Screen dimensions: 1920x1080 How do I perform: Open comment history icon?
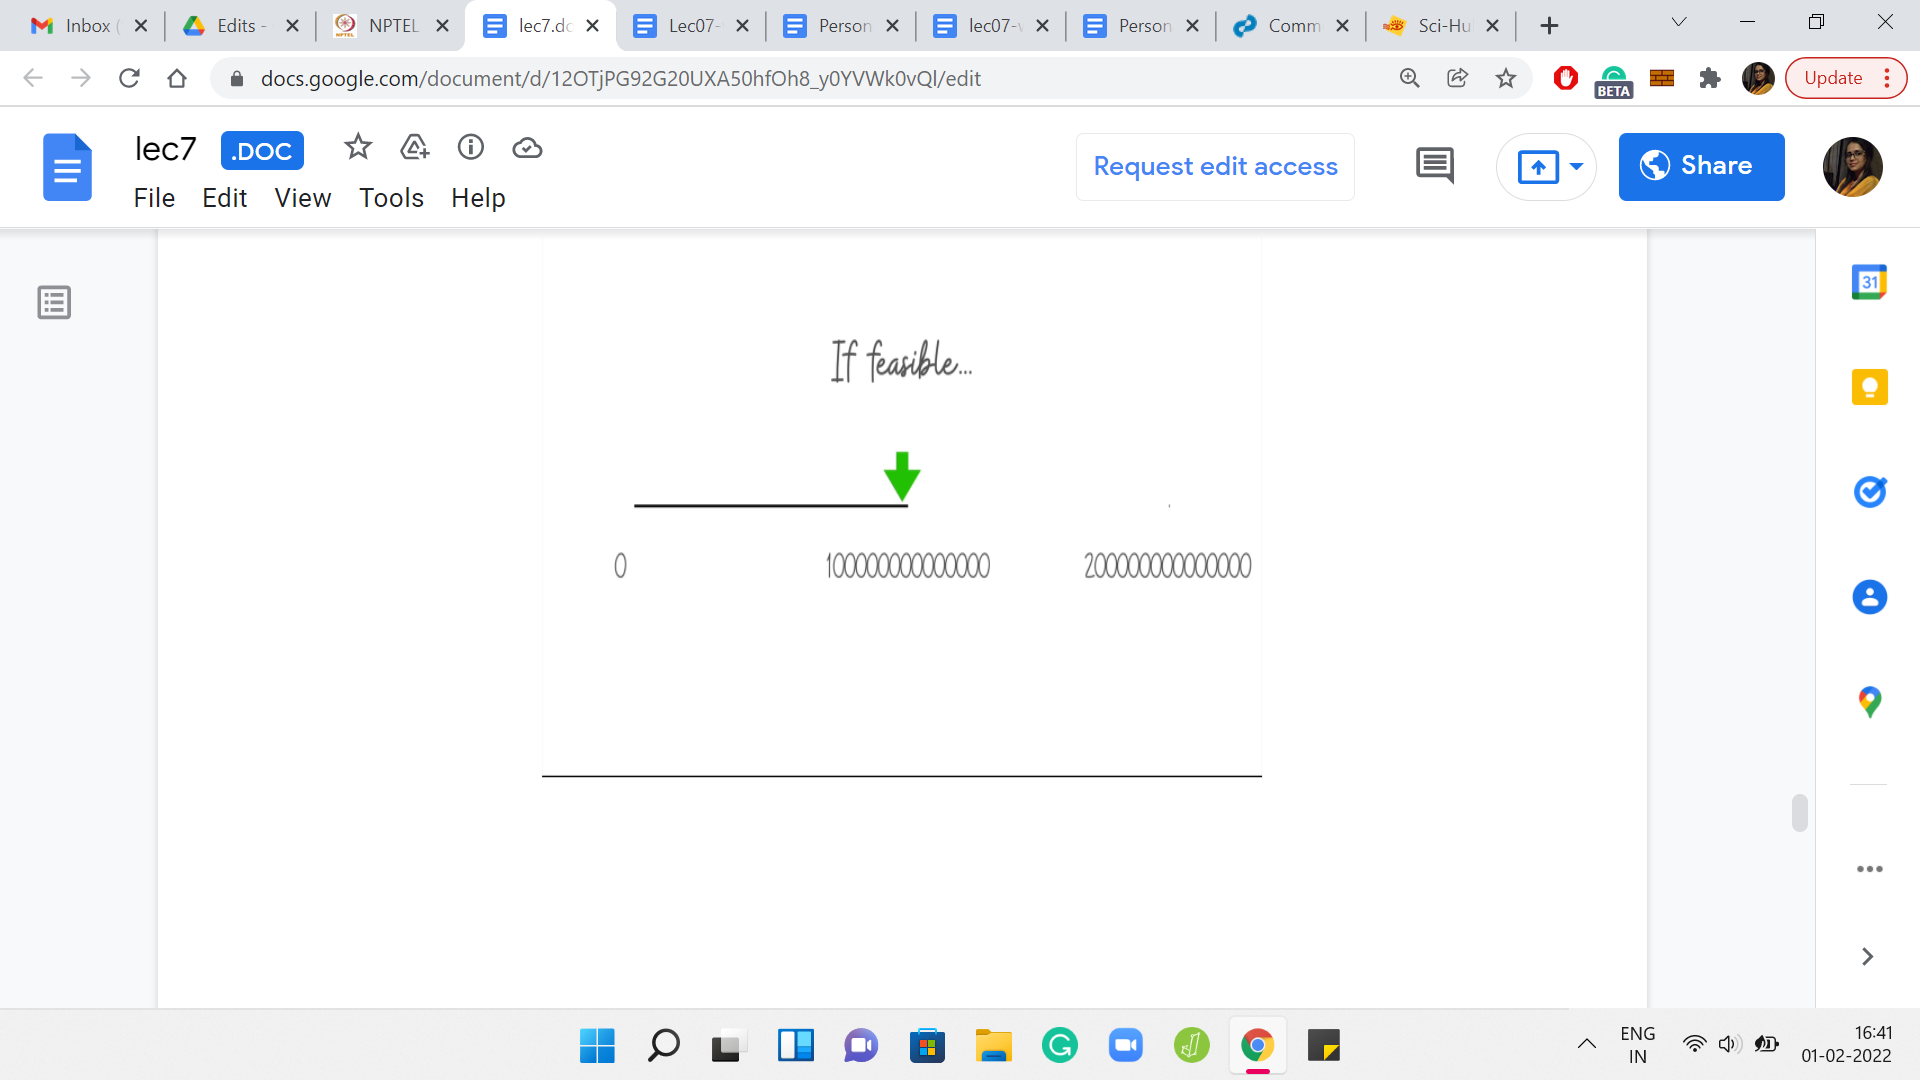click(x=1434, y=166)
